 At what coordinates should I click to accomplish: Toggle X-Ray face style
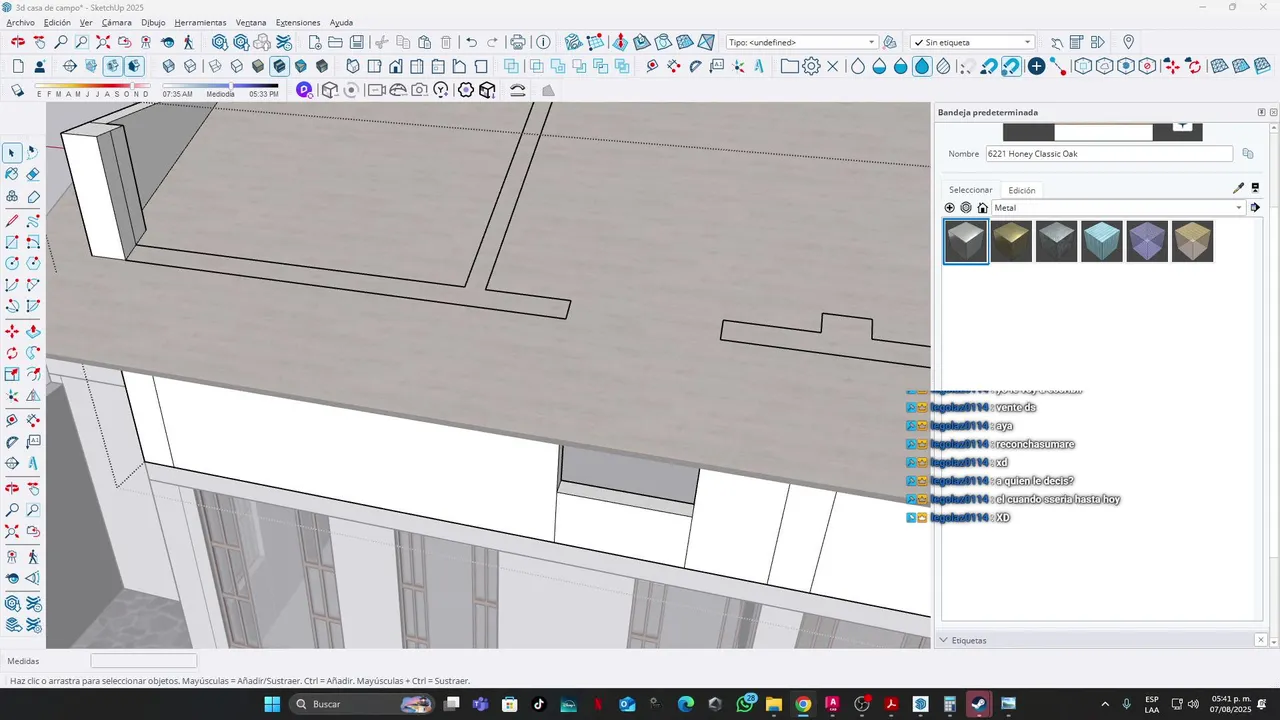[168, 66]
